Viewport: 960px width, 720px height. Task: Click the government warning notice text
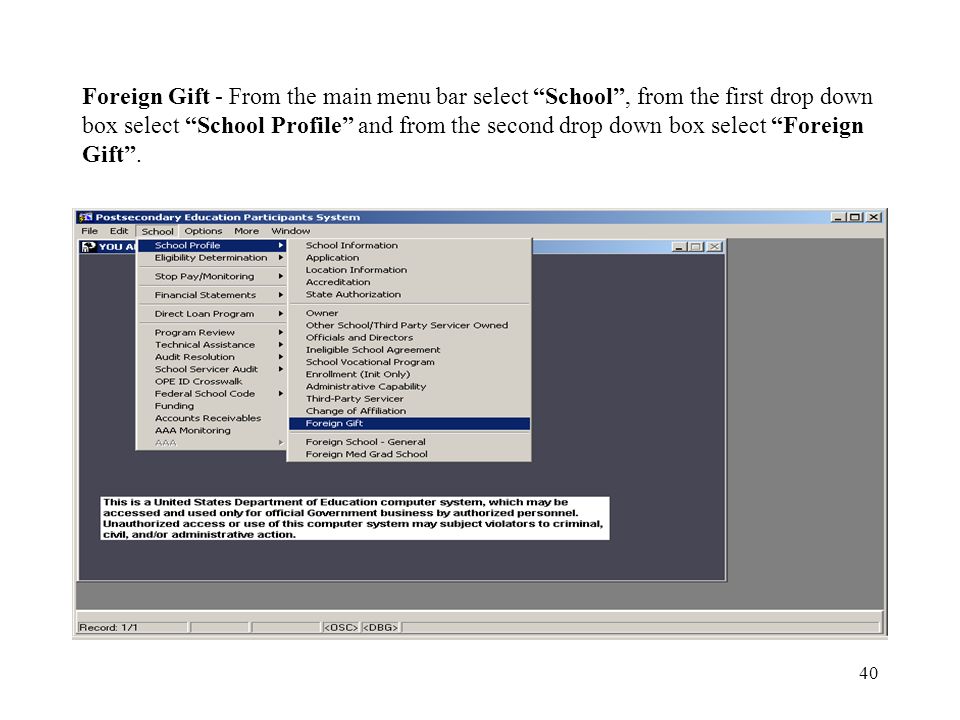[354, 518]
